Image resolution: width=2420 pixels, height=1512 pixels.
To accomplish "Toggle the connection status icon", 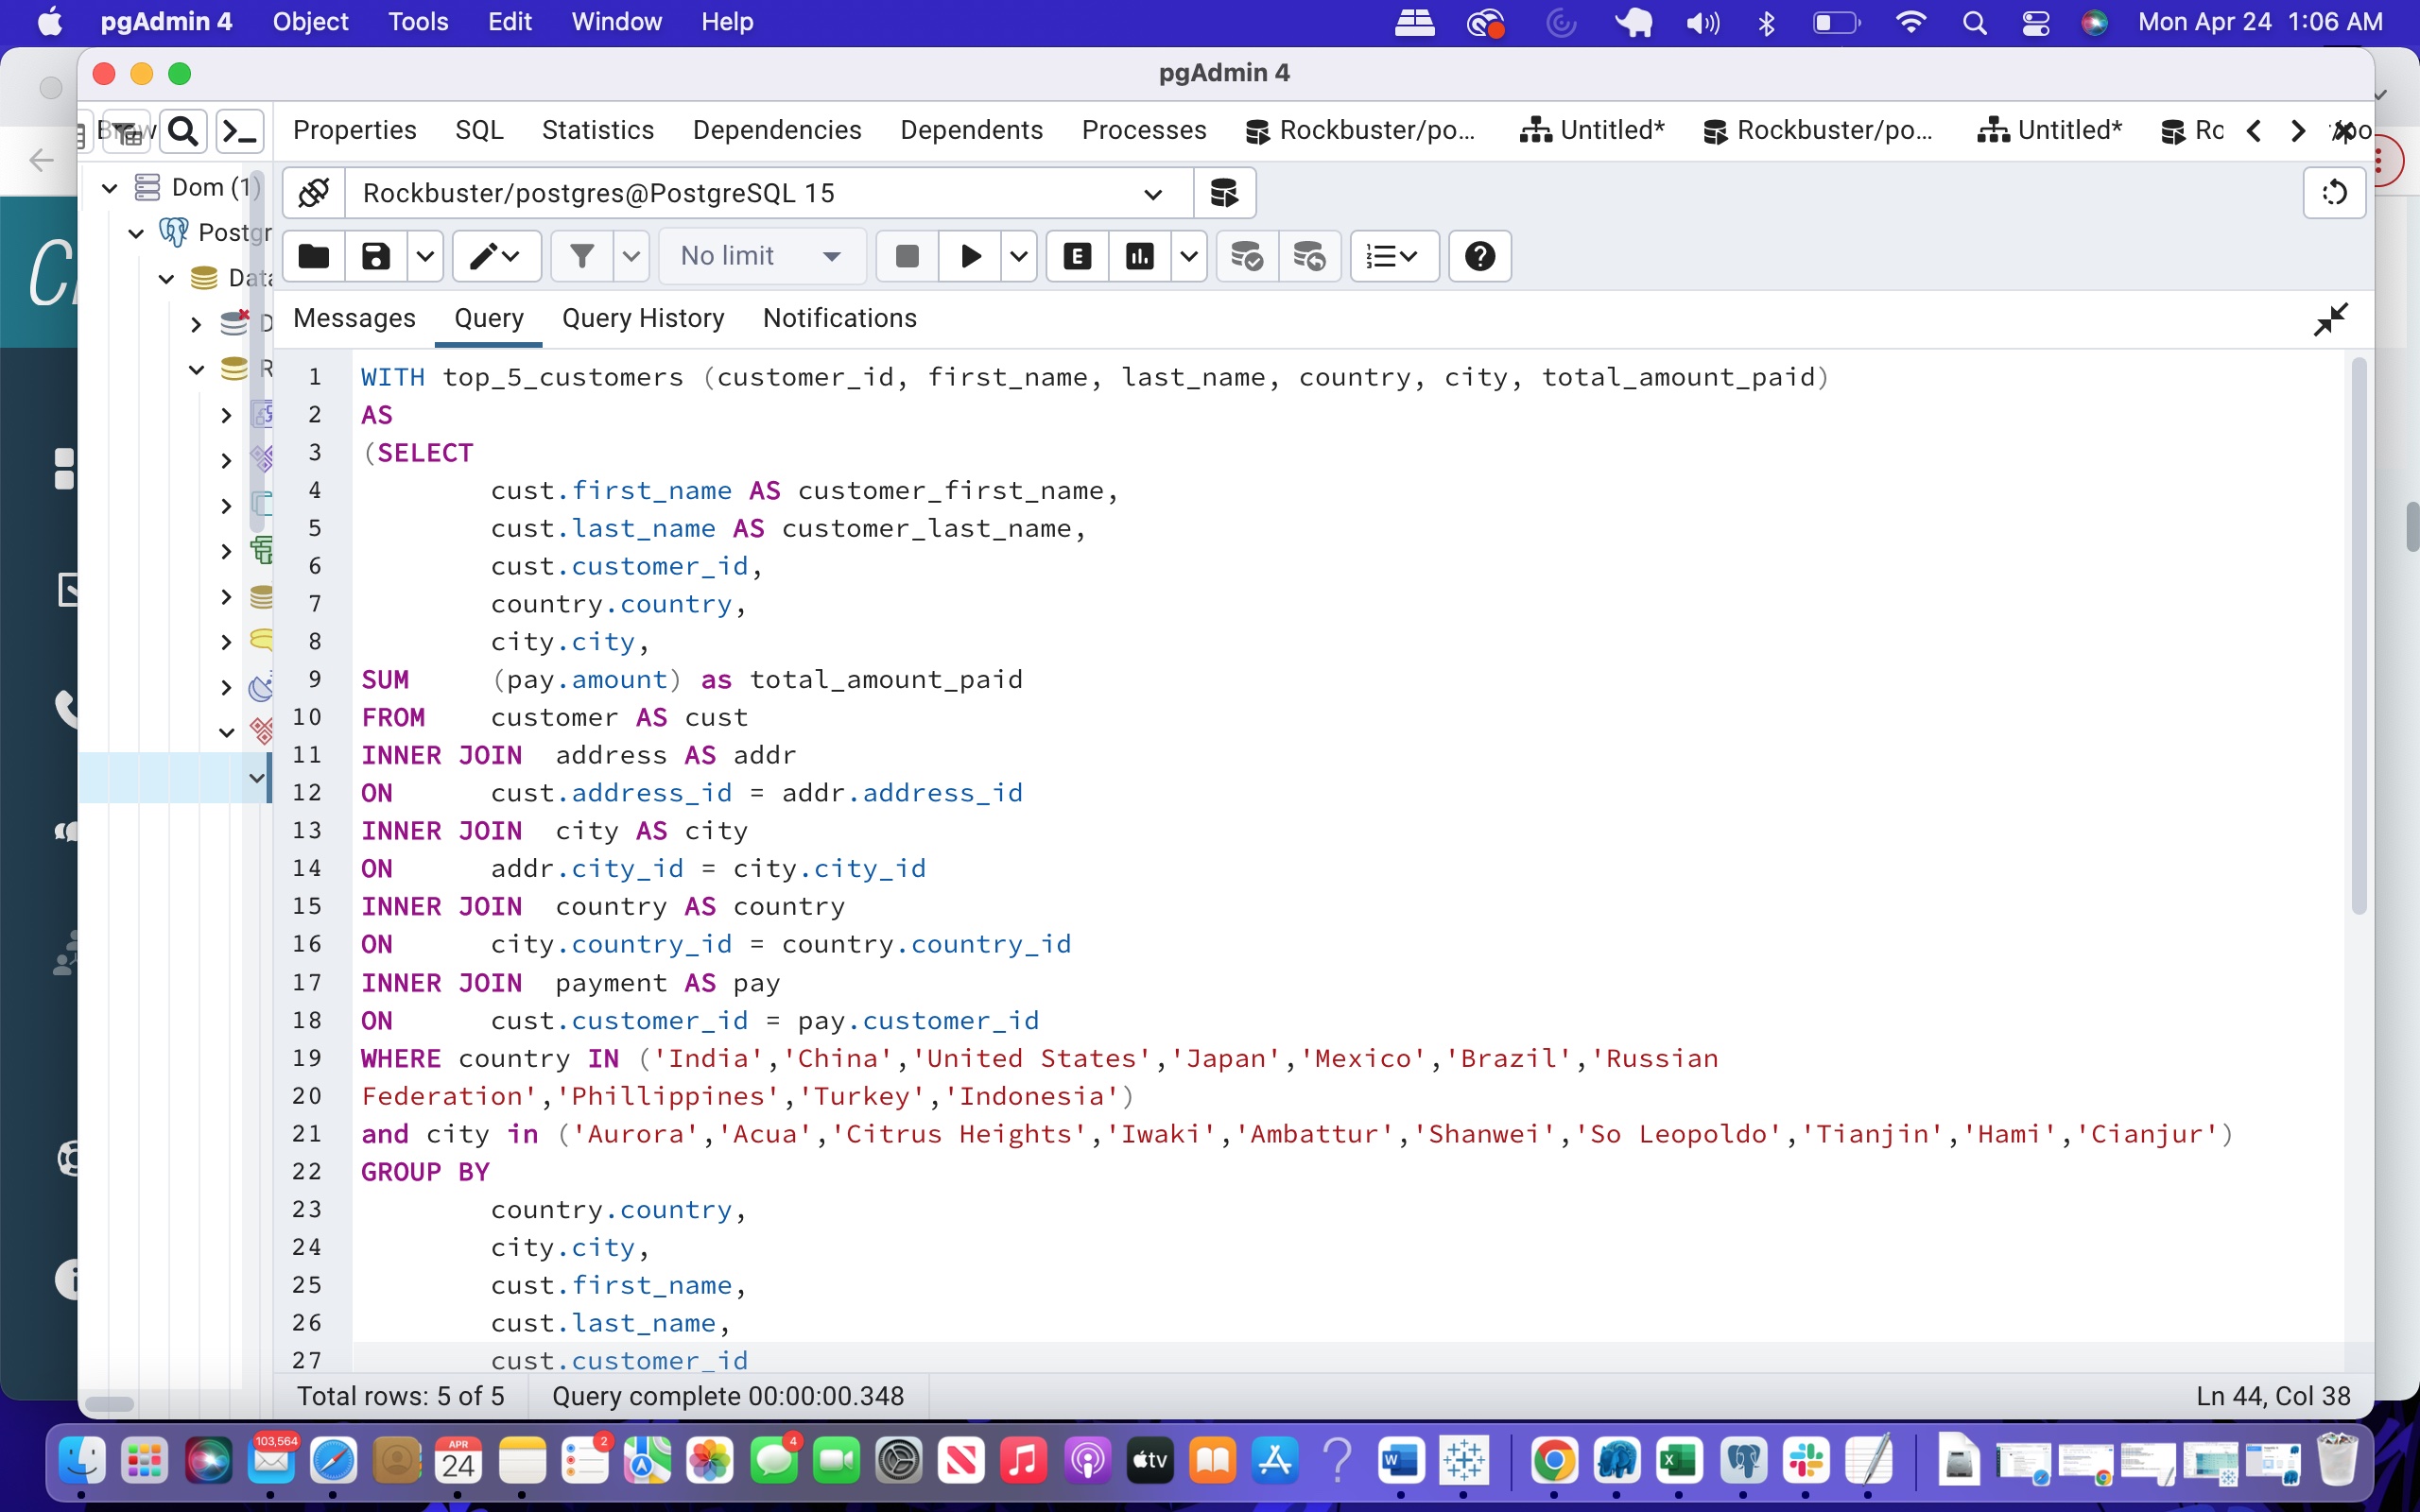I will (314, 193).
